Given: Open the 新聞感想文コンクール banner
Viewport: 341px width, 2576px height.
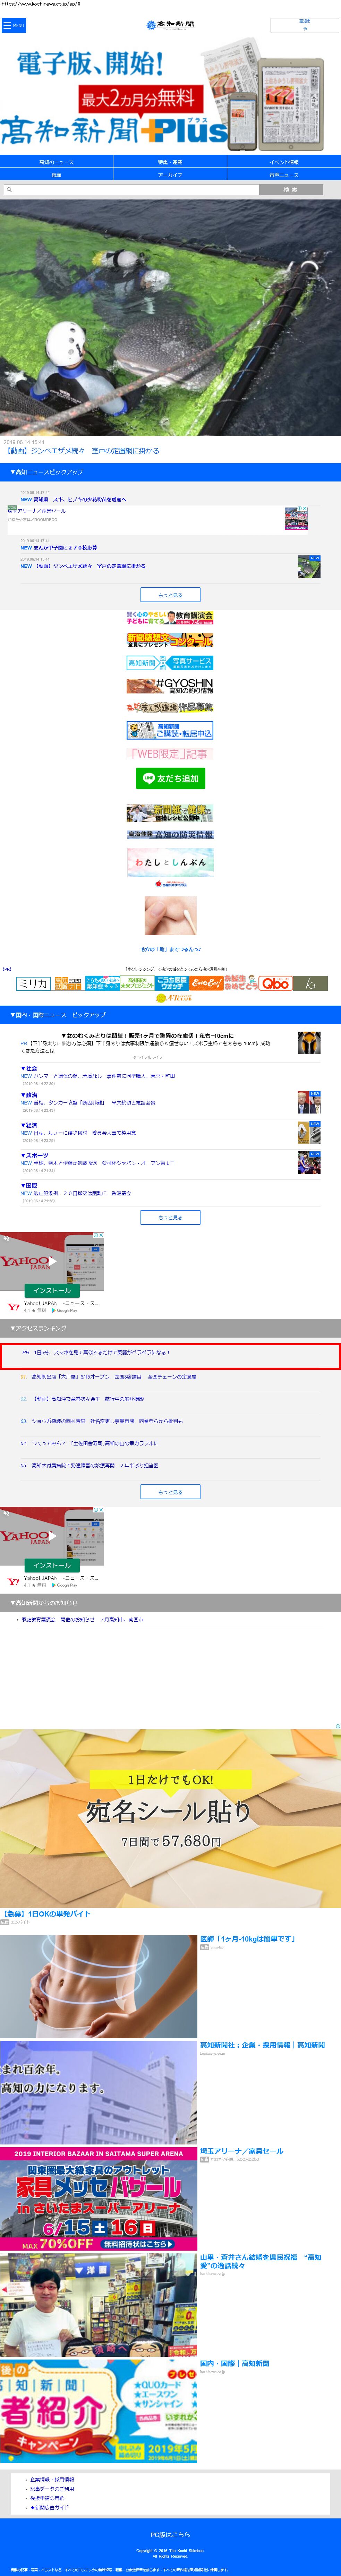Looking at the screenshot, I should (170, 640).
